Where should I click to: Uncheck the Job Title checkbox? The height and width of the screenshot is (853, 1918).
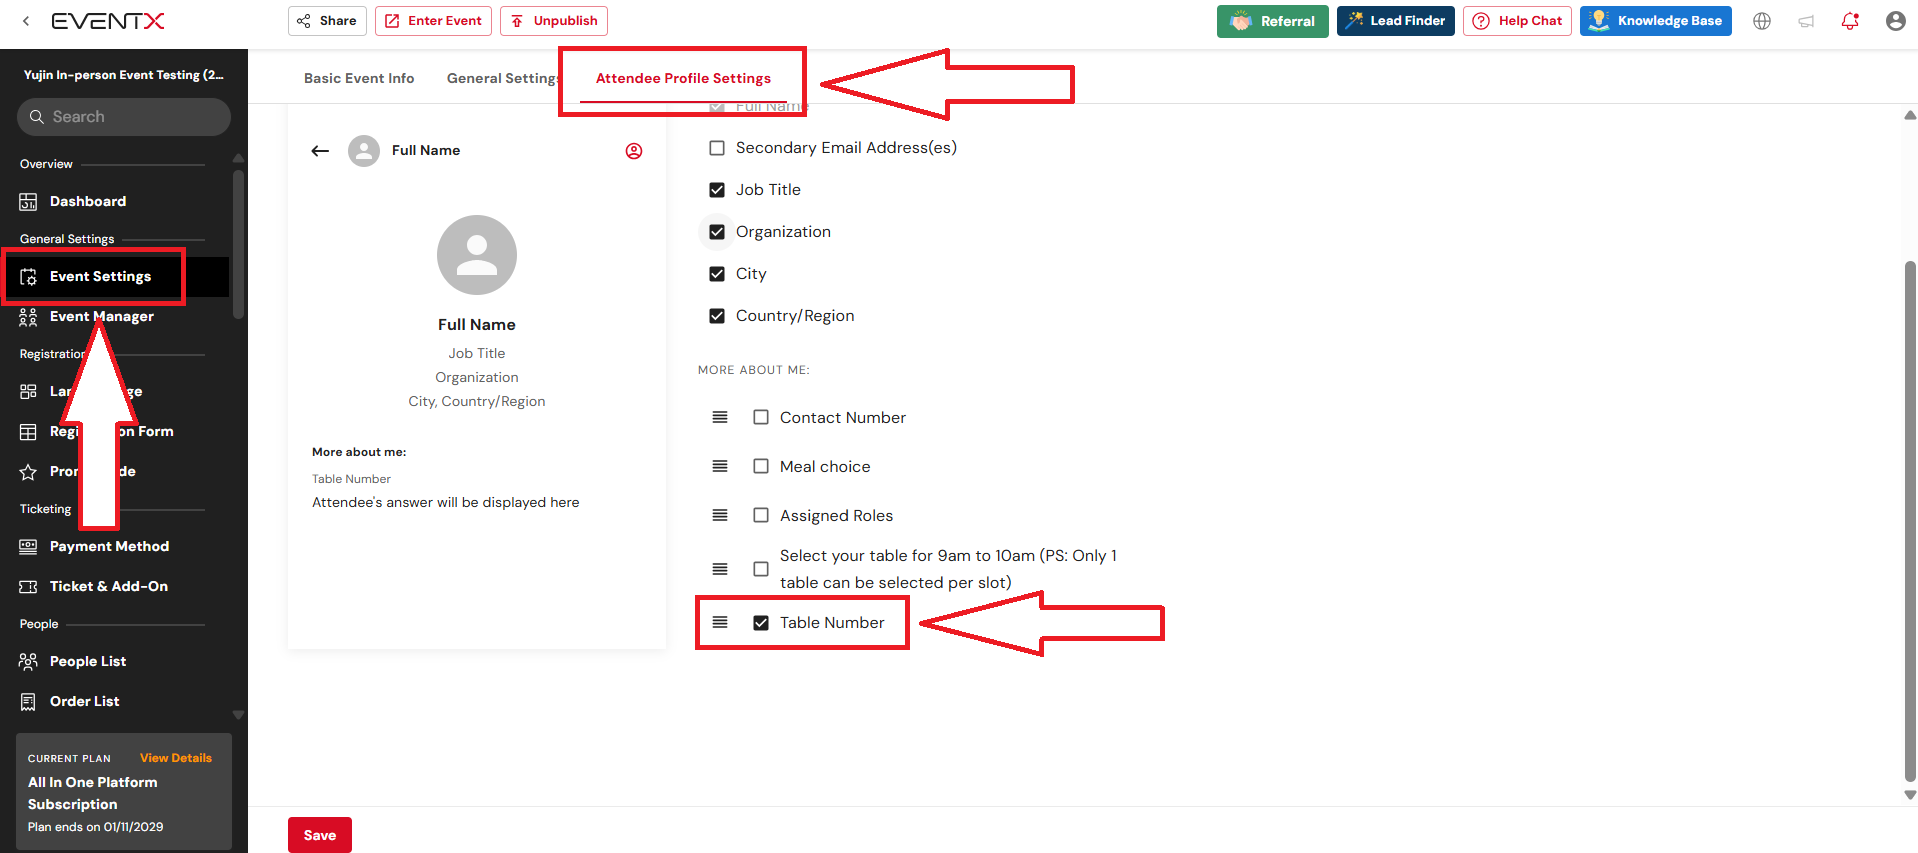(717, 190)
